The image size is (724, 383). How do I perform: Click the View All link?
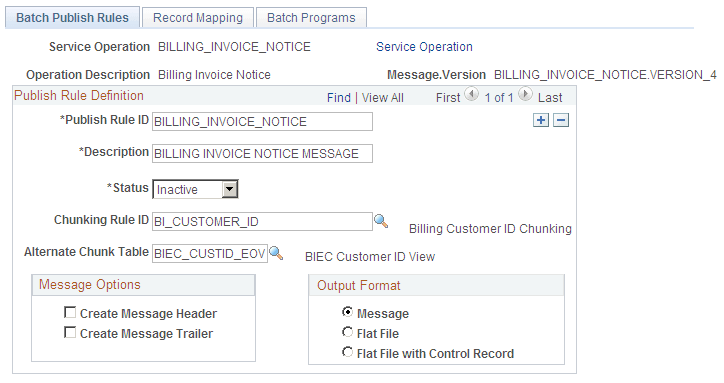382,97
